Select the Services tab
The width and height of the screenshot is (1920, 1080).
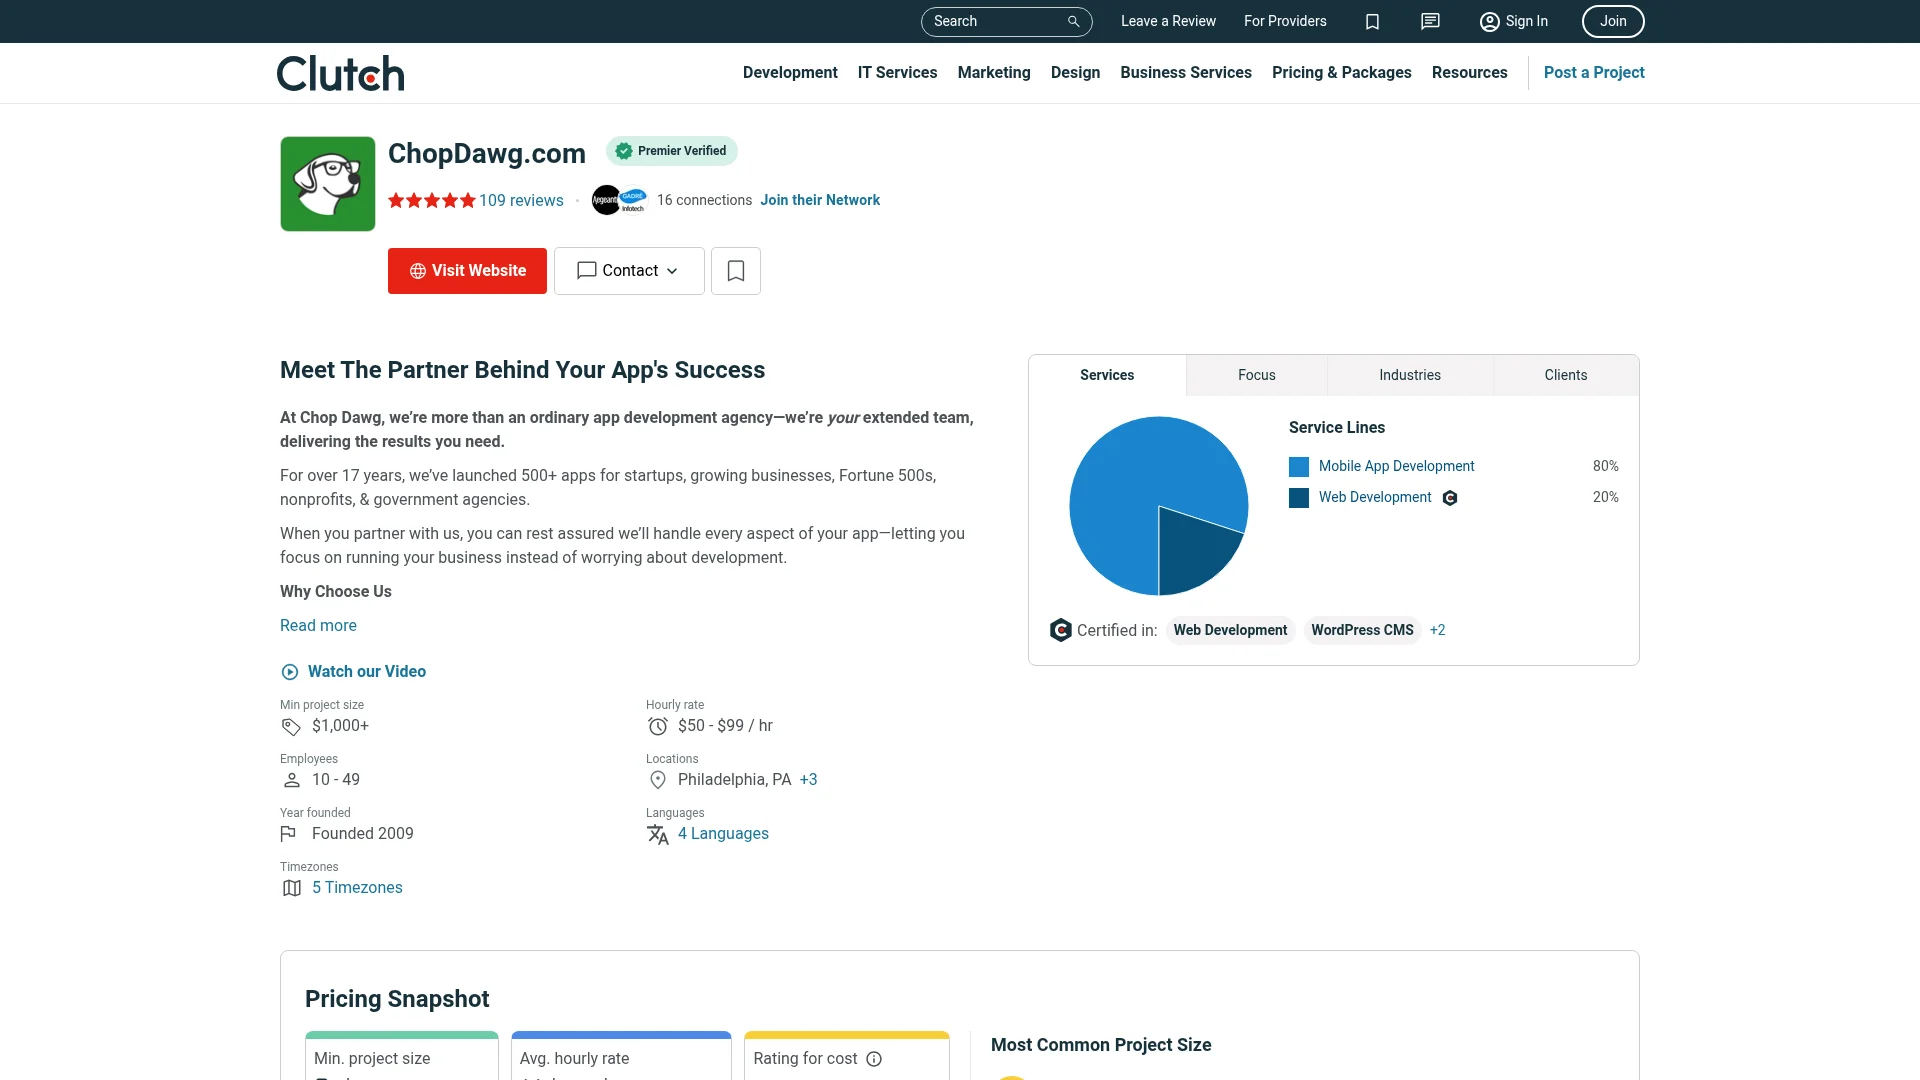[1107, 375]
